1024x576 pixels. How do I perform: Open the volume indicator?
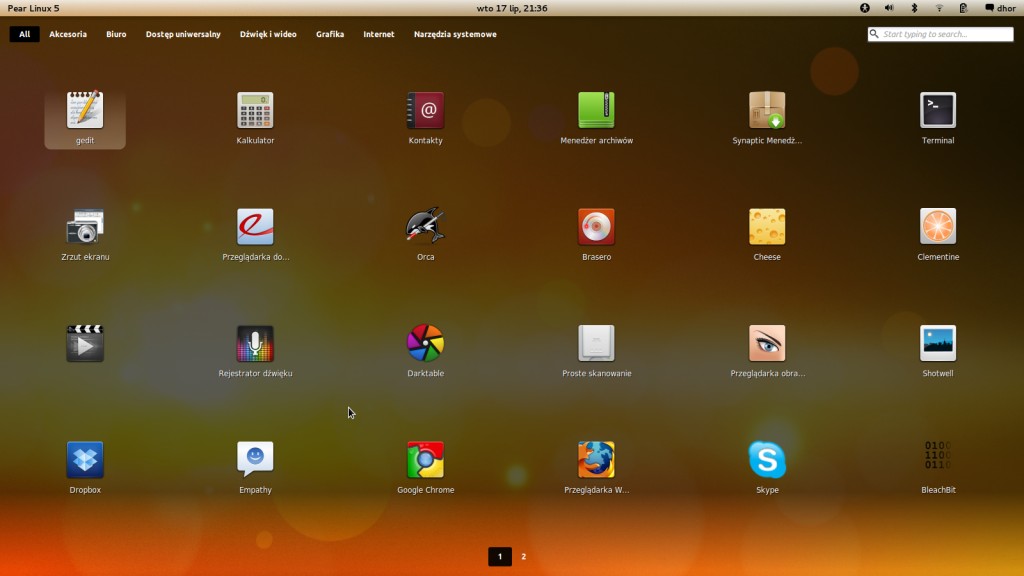click(x=889, y=8)
